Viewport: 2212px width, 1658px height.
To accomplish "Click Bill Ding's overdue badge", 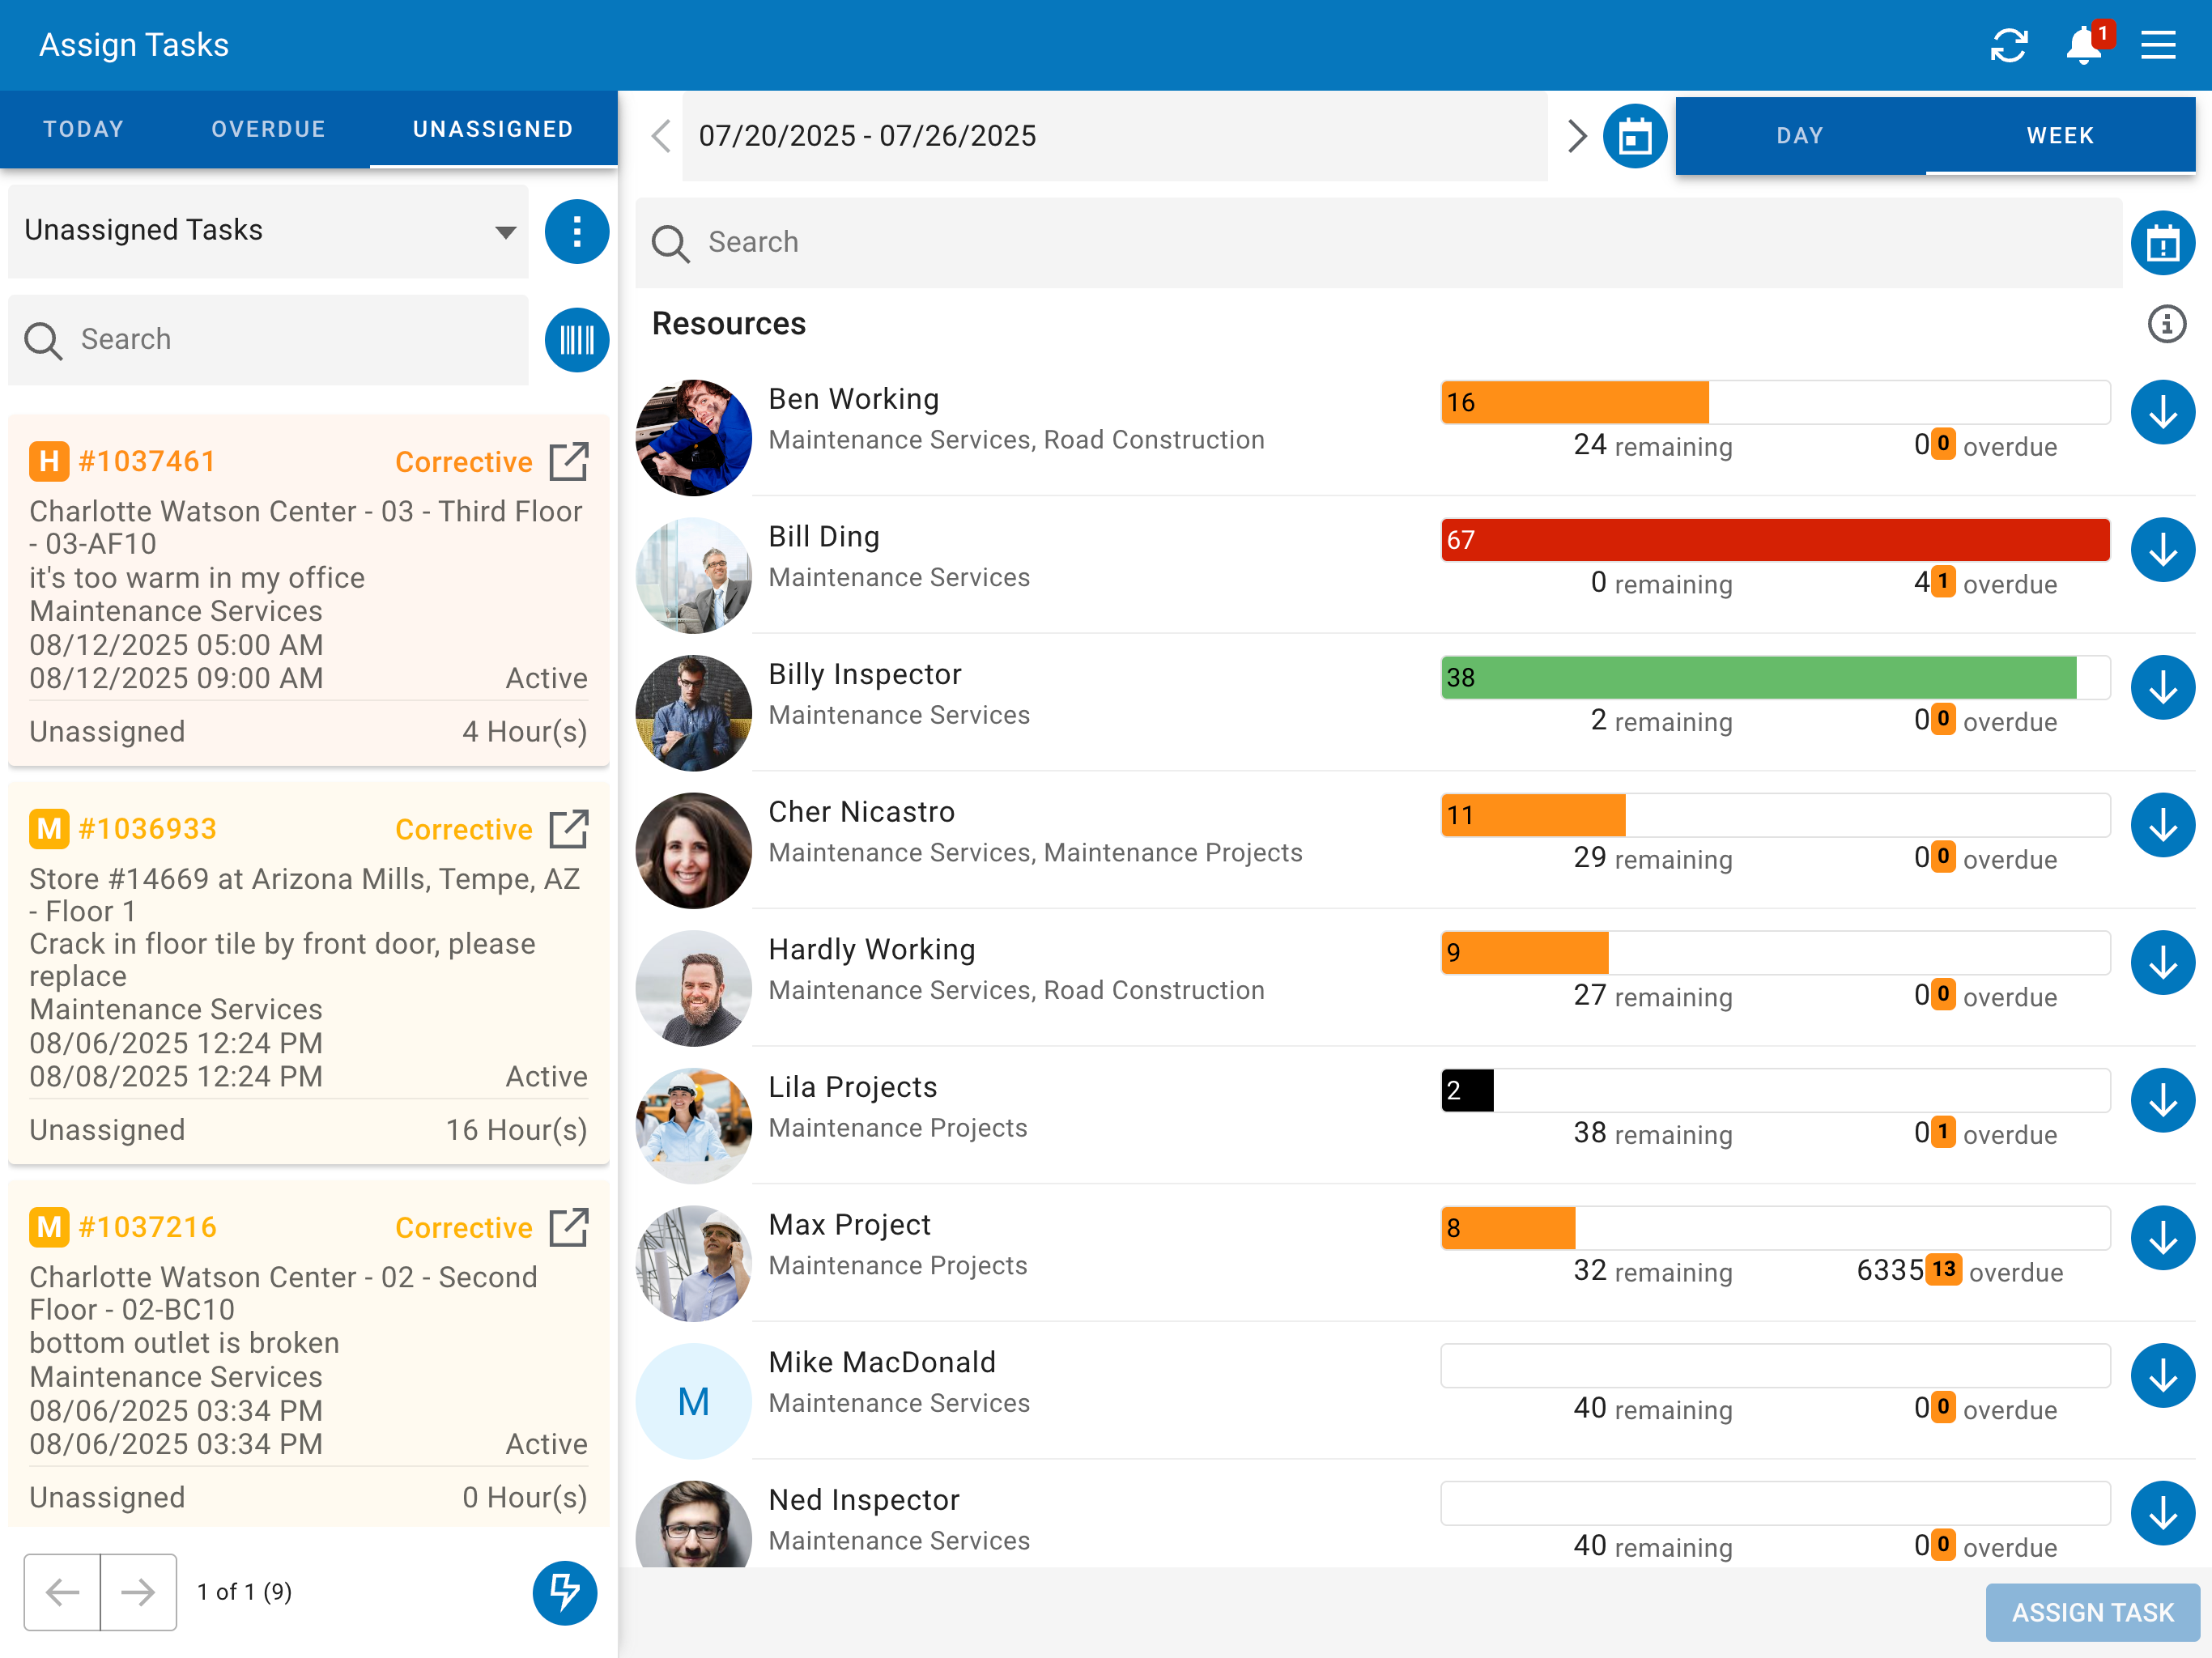I will (x=1943, y=581).
